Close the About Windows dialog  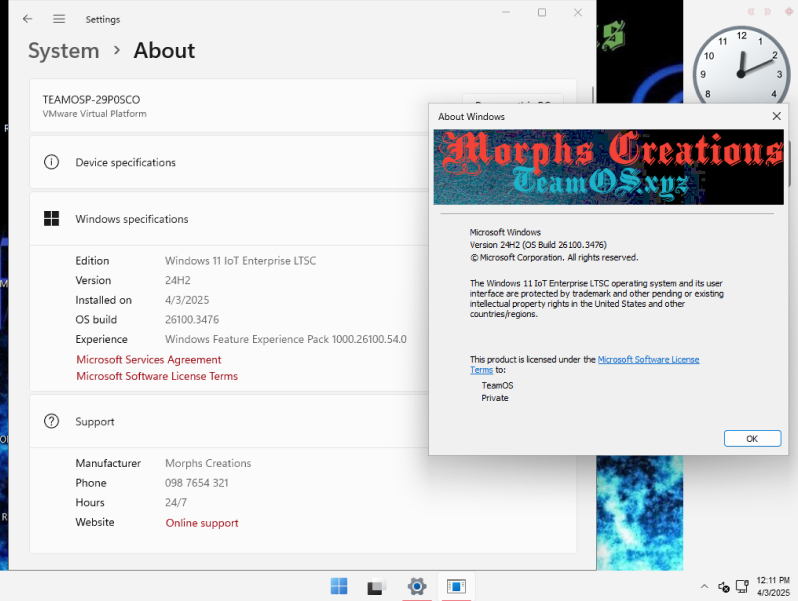coord(777,117)
